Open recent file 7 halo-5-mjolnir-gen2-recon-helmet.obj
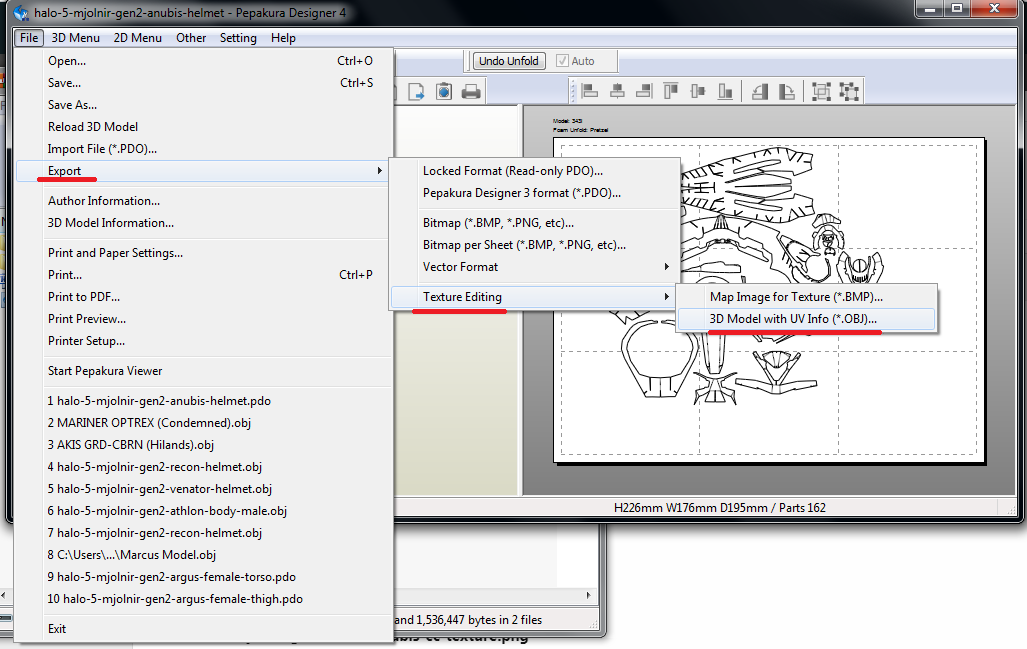1027x649 pixels. pyautogui.click(x=204, y=533)
